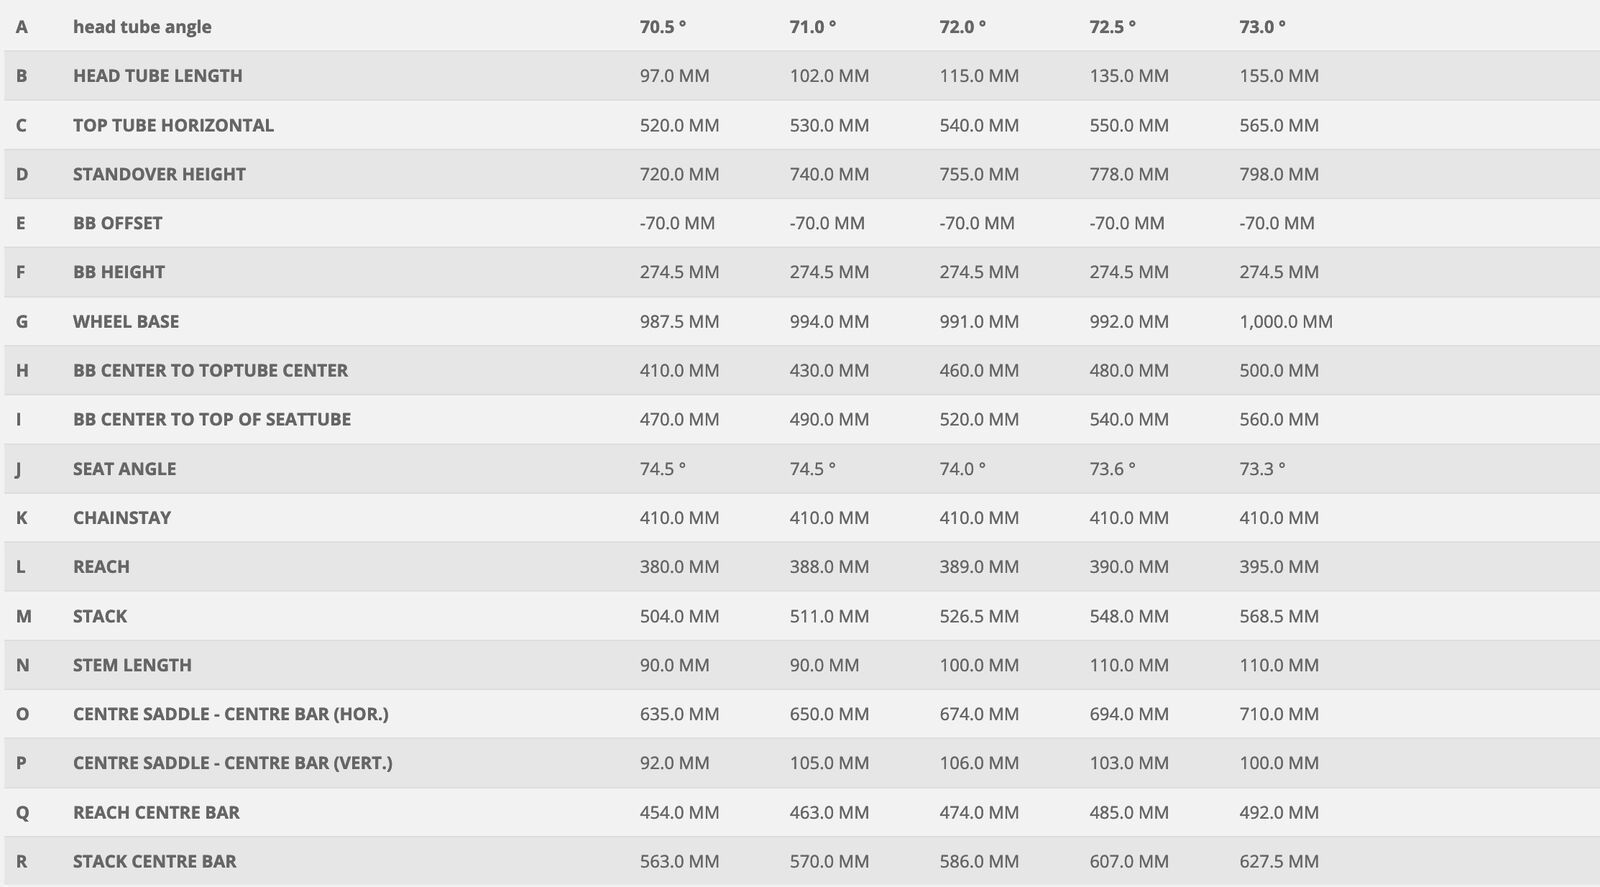Click BB CENTER TO TOPTUBE CENTER label
1600x887 pixels.
(210, 371)
